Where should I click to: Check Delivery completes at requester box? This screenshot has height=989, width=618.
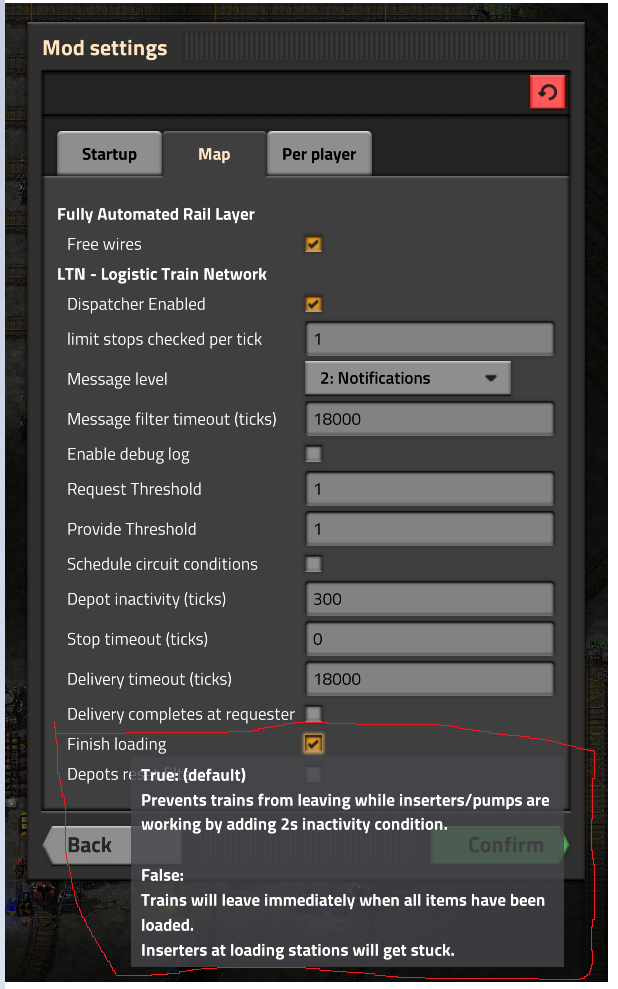313,713
